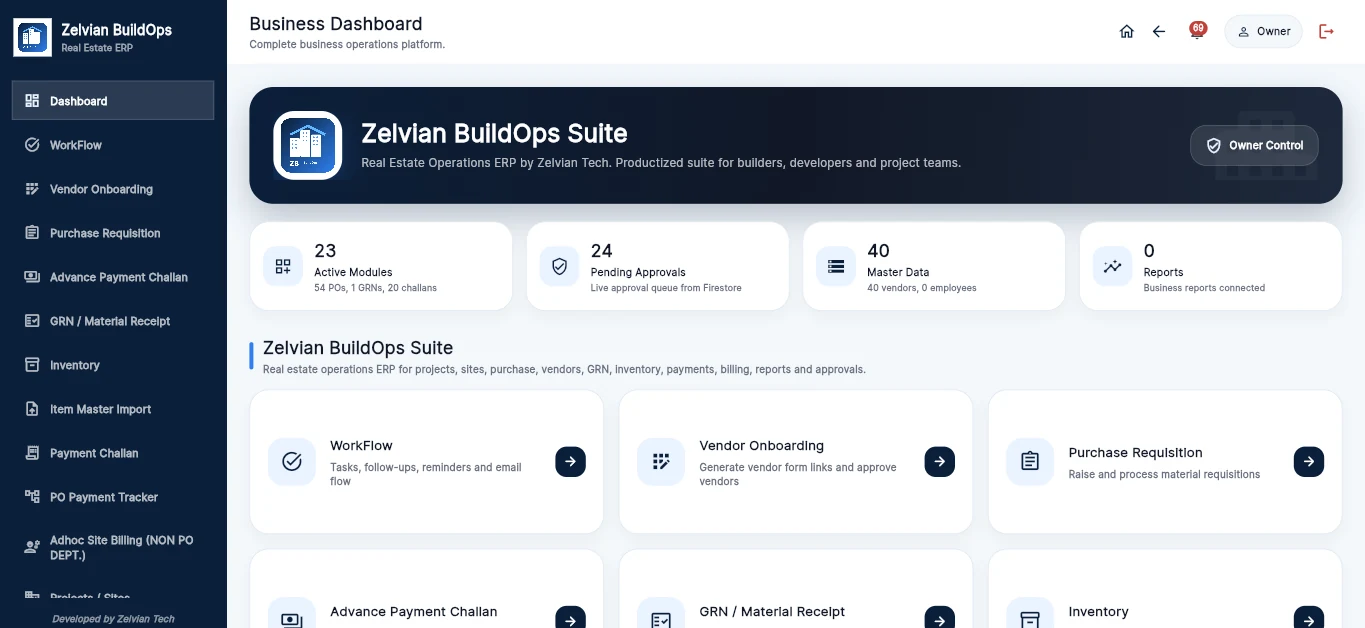Click the GRN / Material Receipt sidebar icon
Viewport: 1365px width, 628px height.
tap(32, 321)
